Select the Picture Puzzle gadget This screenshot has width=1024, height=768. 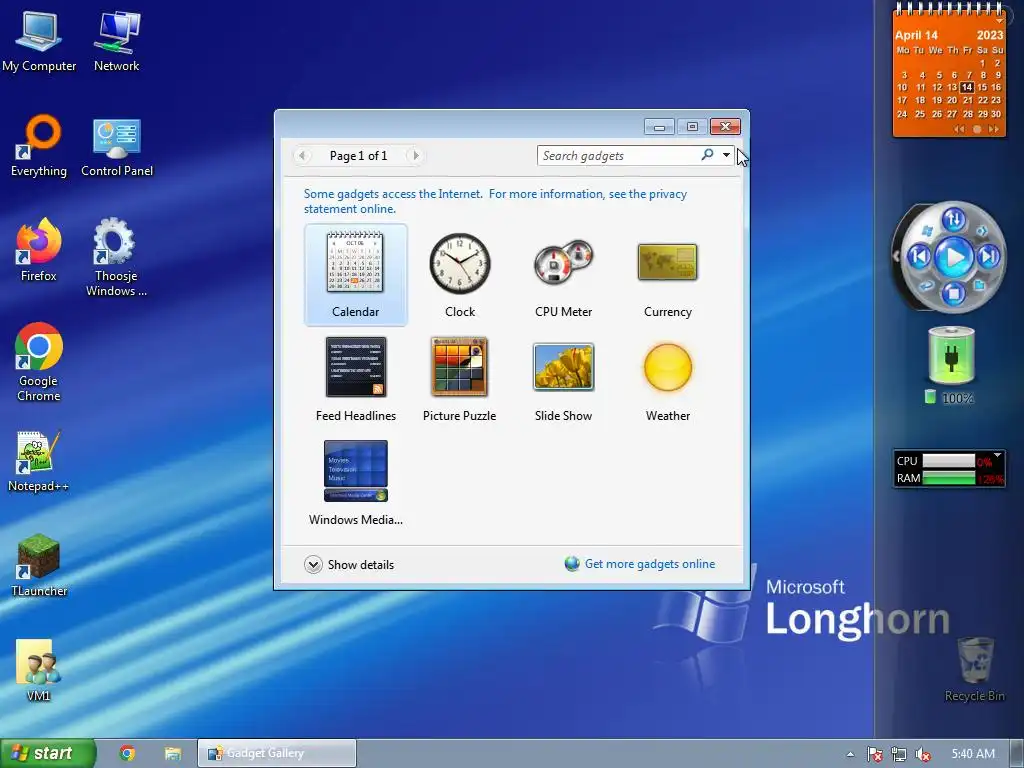pyautogui.click(x=460, y=379)
